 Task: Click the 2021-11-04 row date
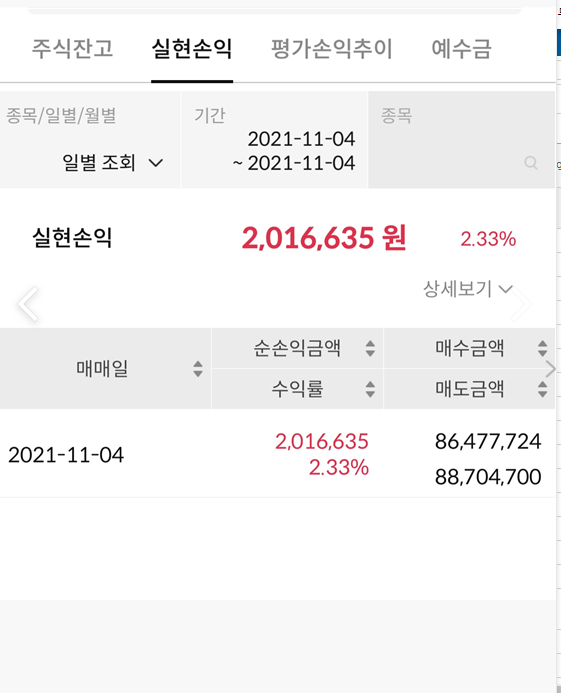click(x=66, y=455)
